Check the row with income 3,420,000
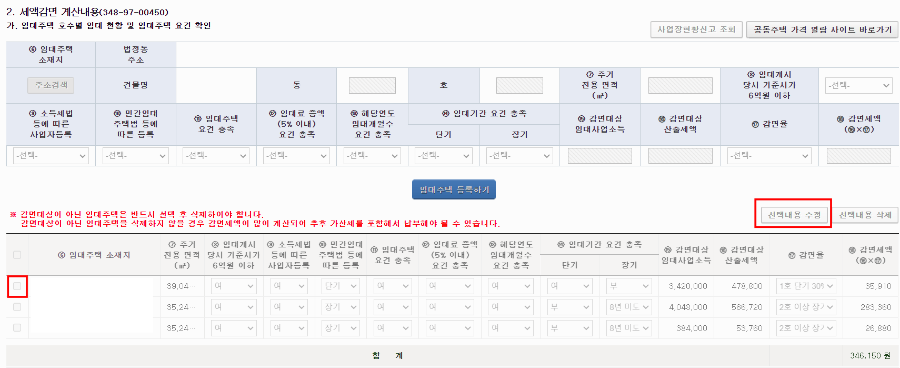This screenshot has height=368, width=900. click(17, 285)
